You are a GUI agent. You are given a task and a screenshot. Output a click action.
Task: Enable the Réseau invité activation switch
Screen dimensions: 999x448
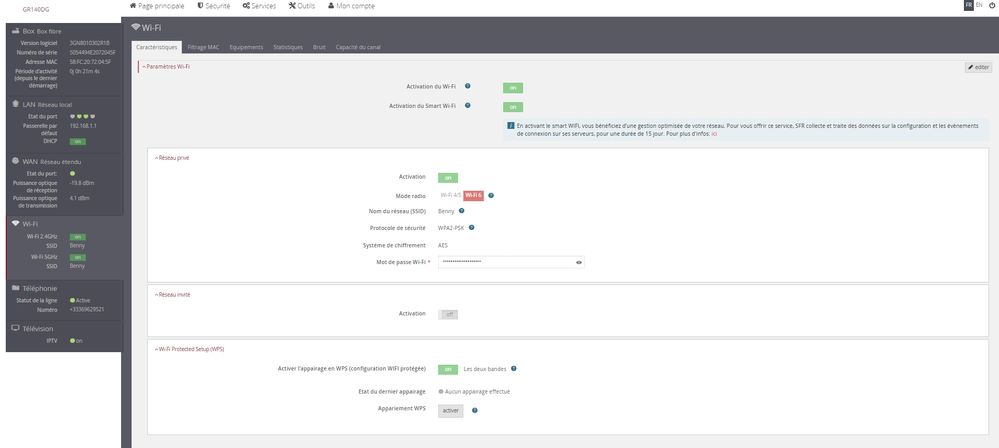click(x=449, y=314)
